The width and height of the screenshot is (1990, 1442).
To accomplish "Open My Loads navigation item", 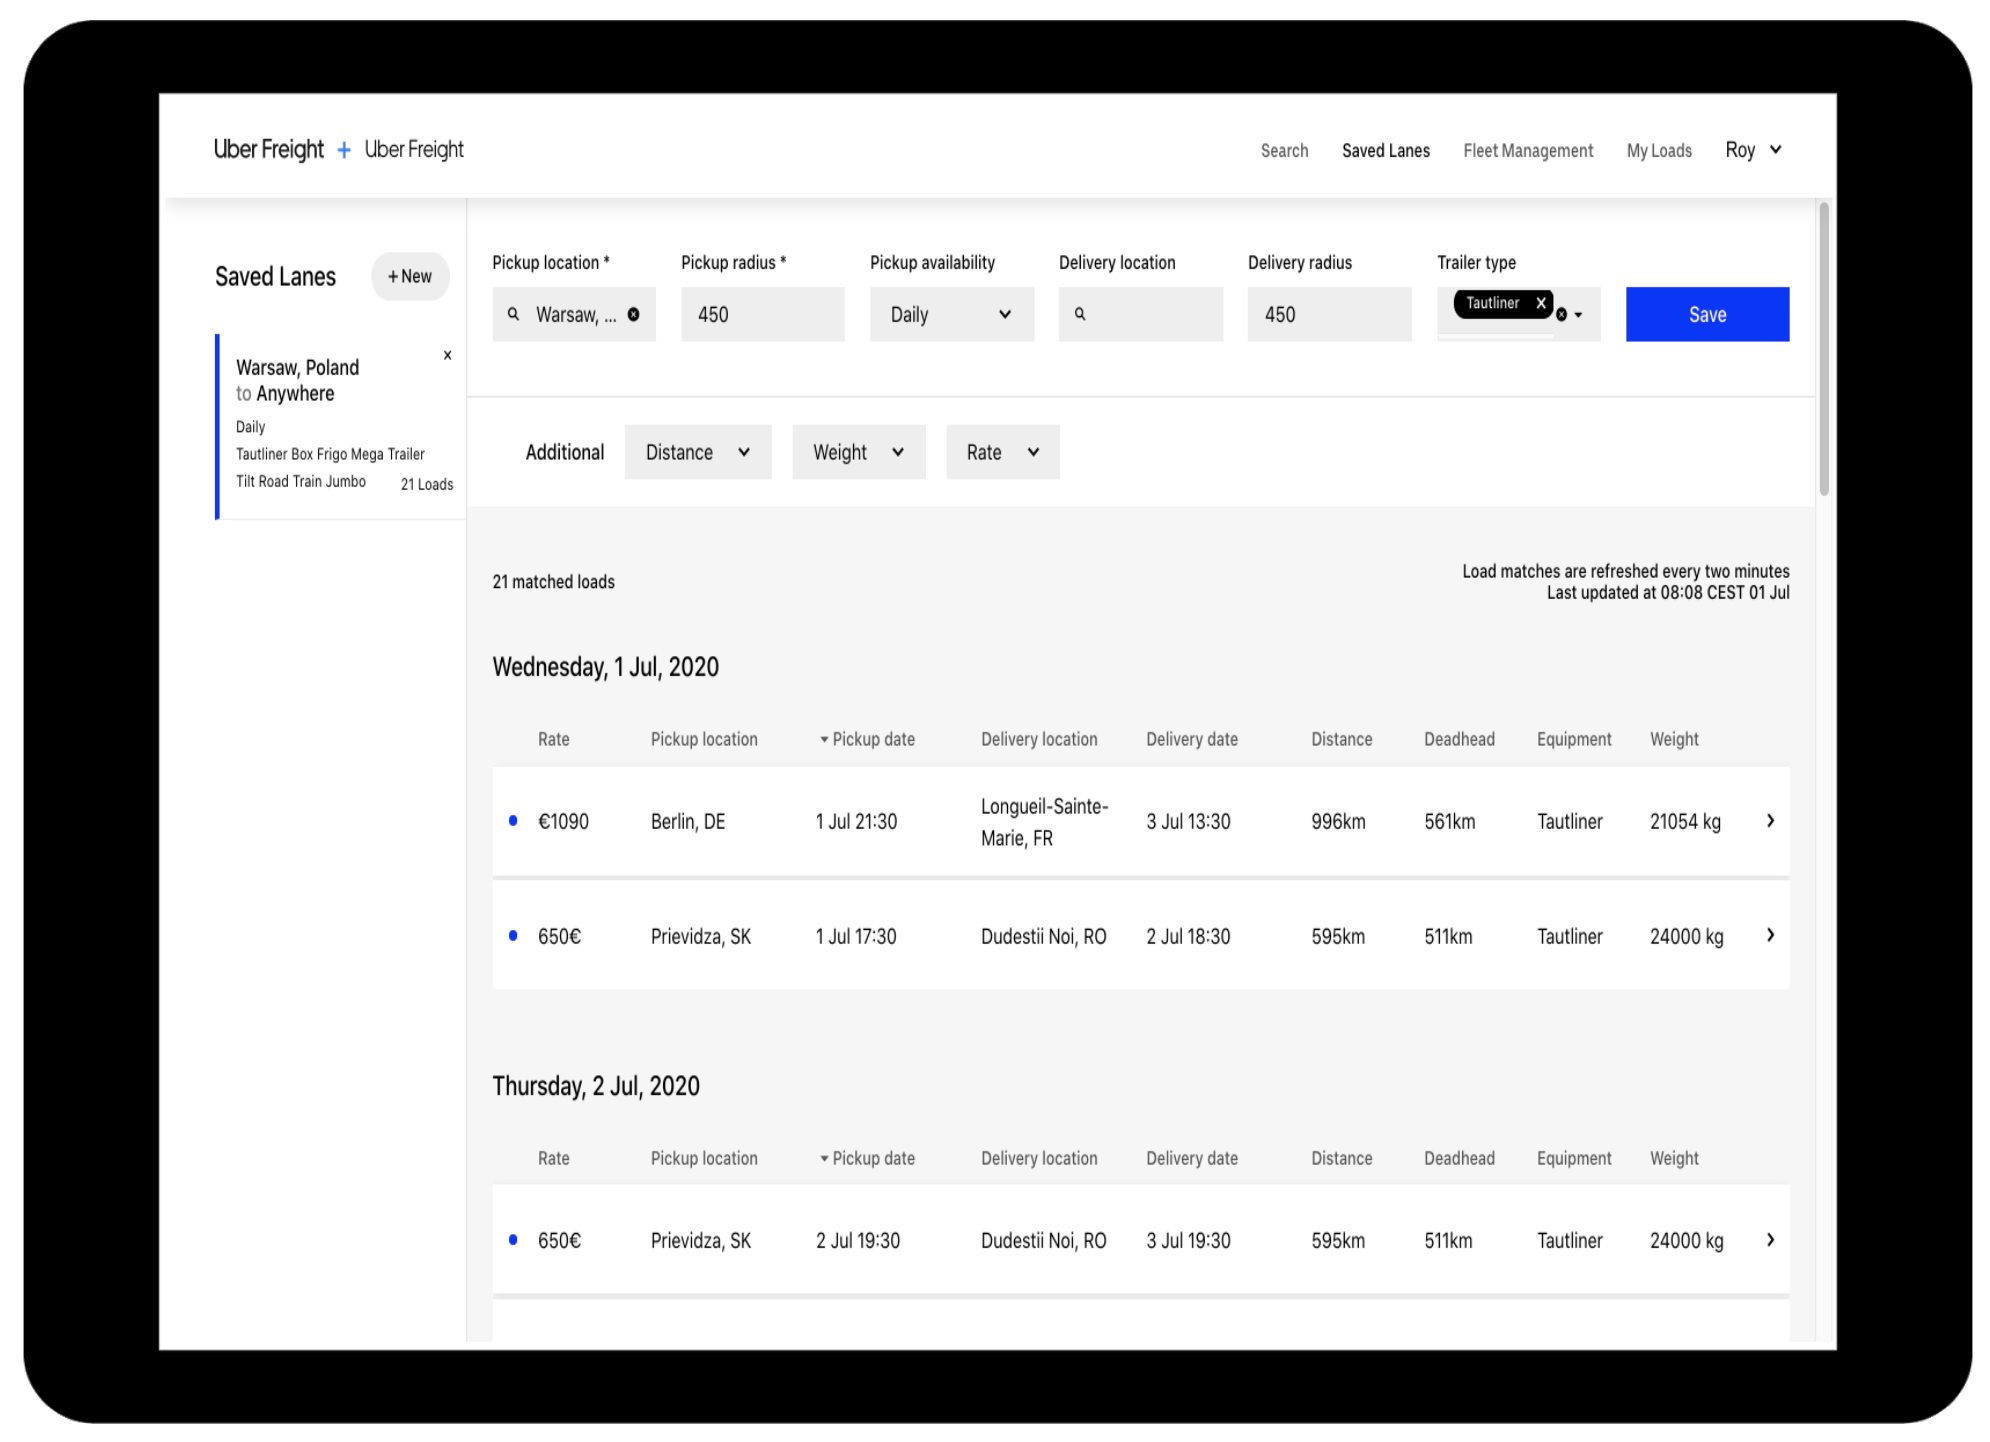I will pos(1659,150).
